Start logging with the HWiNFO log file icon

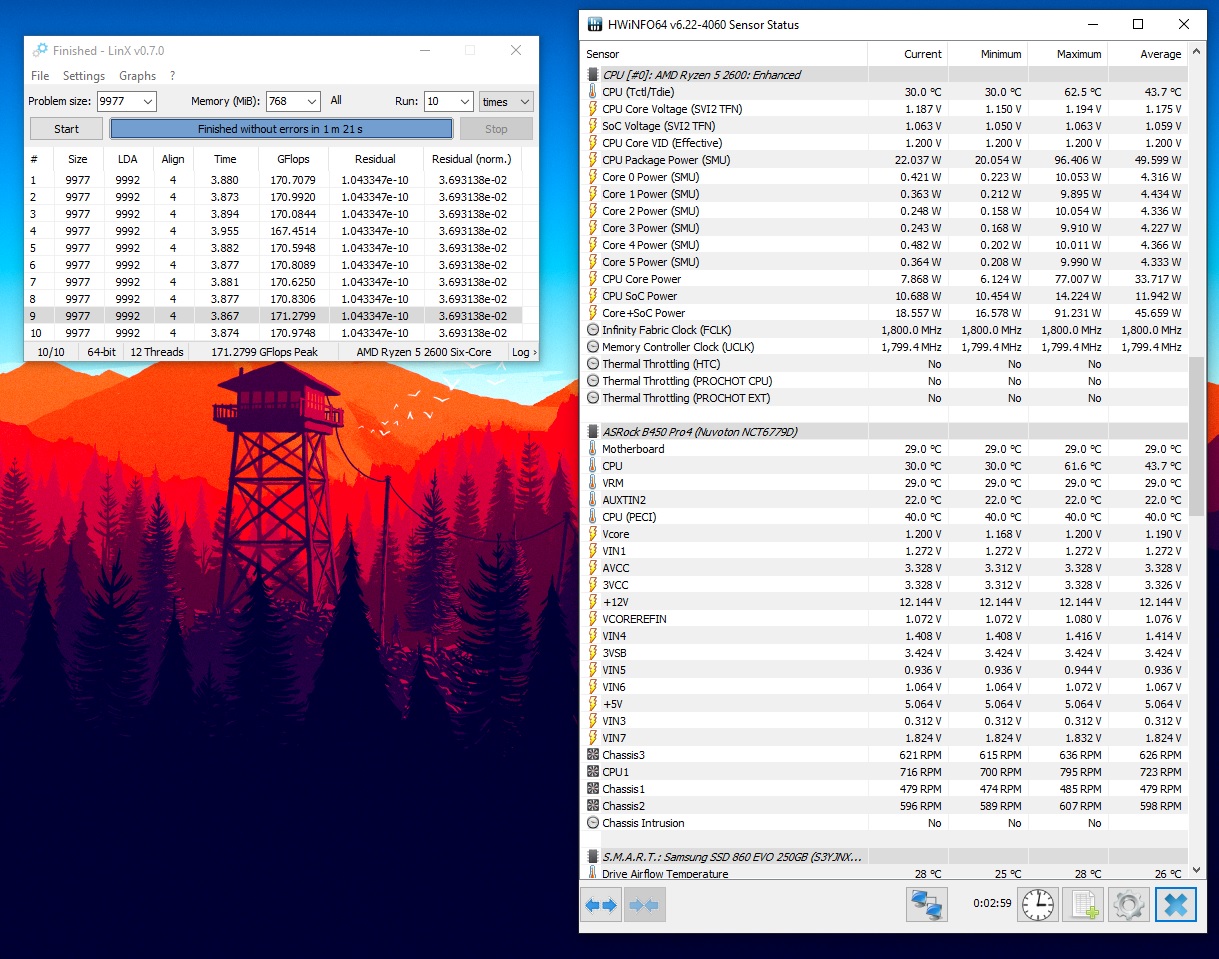pyautogui.click(x=1084, y=905)
